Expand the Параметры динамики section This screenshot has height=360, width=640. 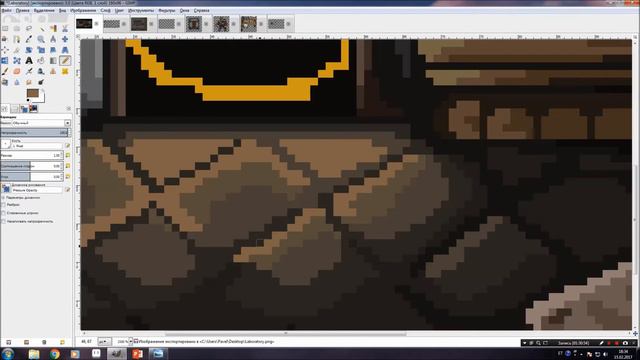point(4,198)
